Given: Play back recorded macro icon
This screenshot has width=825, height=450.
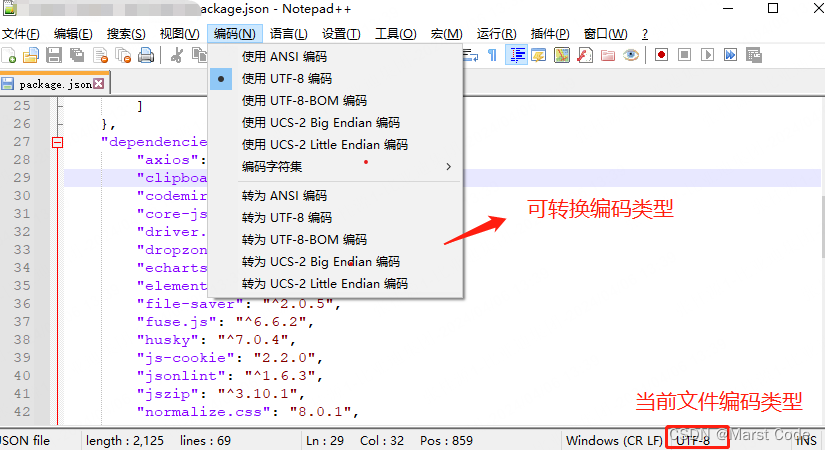Looking at the screenshot, I should coord(708,55).
